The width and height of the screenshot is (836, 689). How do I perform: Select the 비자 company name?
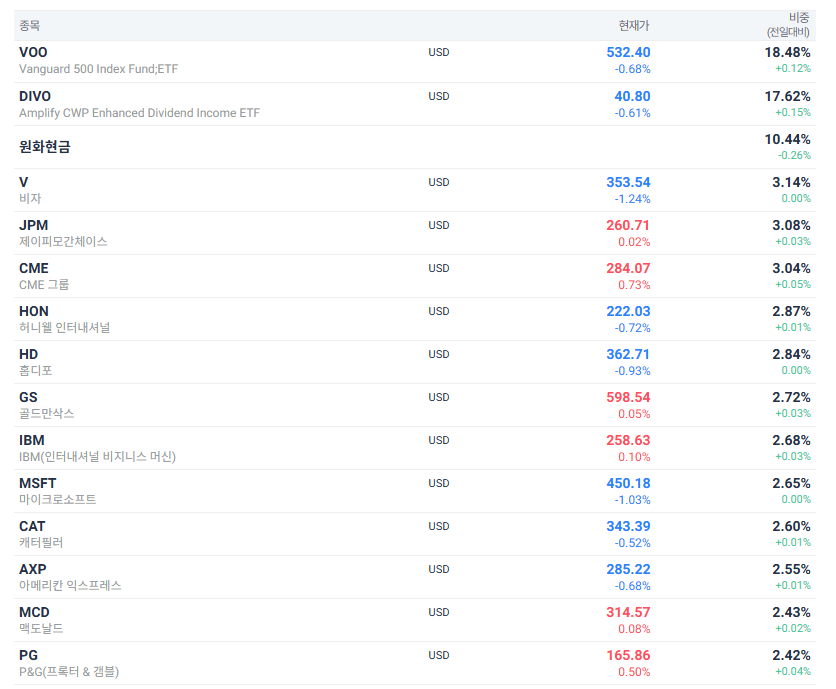pyautogui.click(x=30, y=198)
